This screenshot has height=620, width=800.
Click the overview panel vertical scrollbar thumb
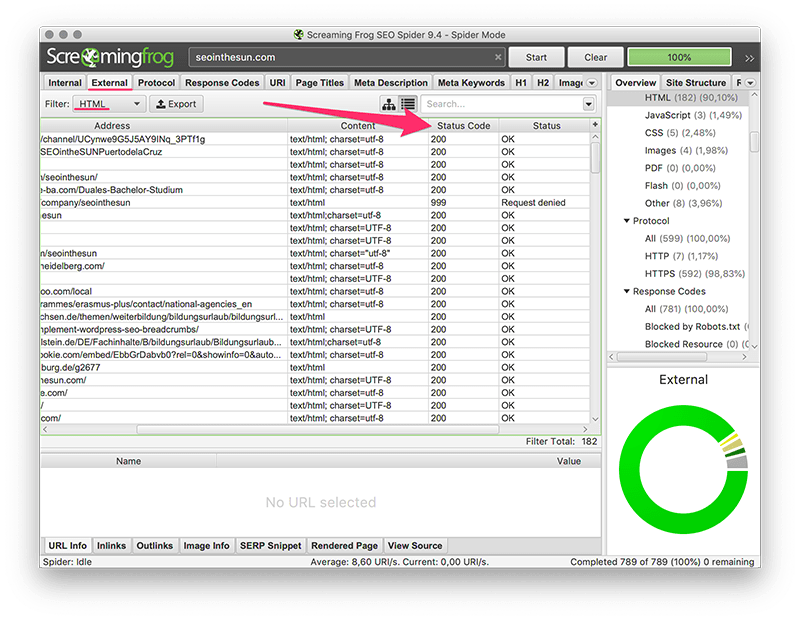[x=754, y=141]
